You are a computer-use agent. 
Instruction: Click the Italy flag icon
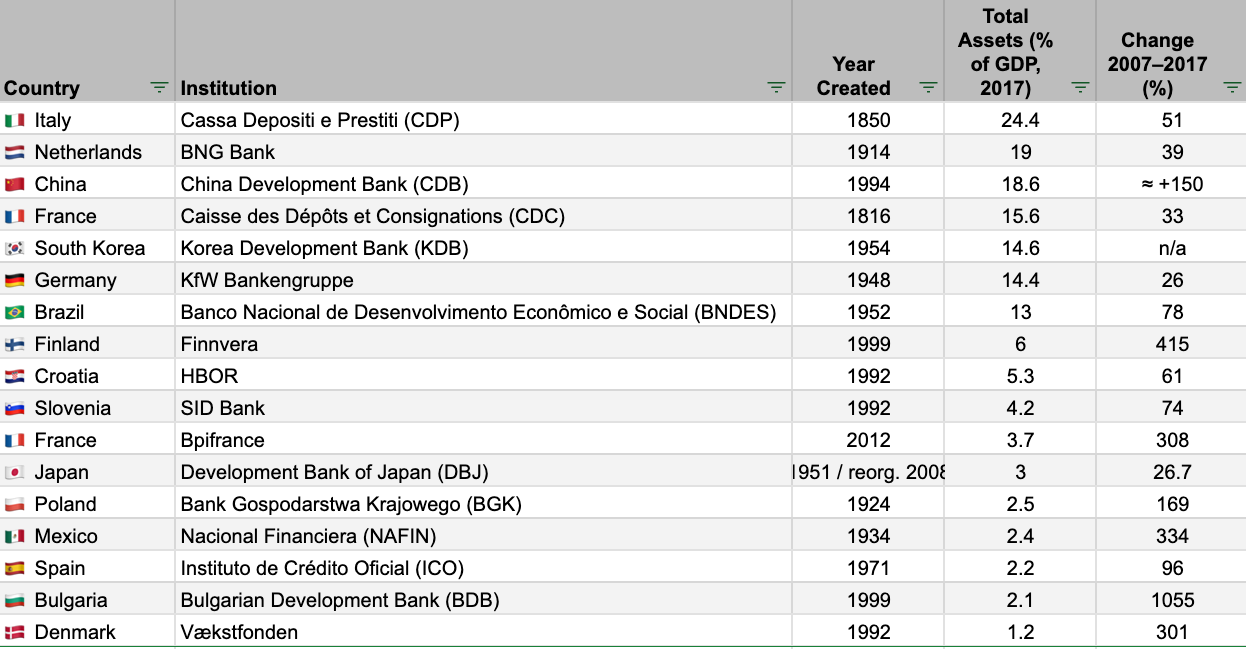click(x=15, y=120)
